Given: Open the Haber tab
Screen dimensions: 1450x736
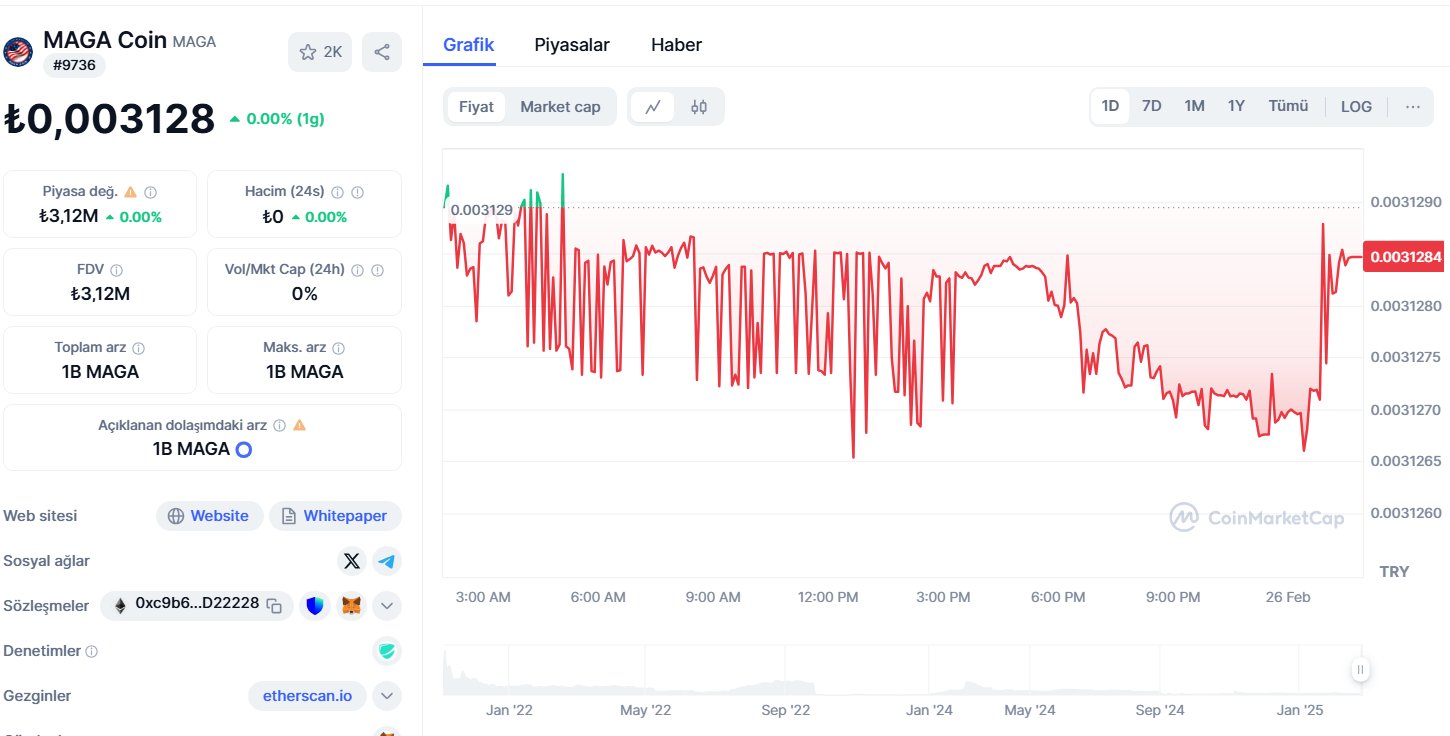Looking at the screenshot, I should pos(676,45).
